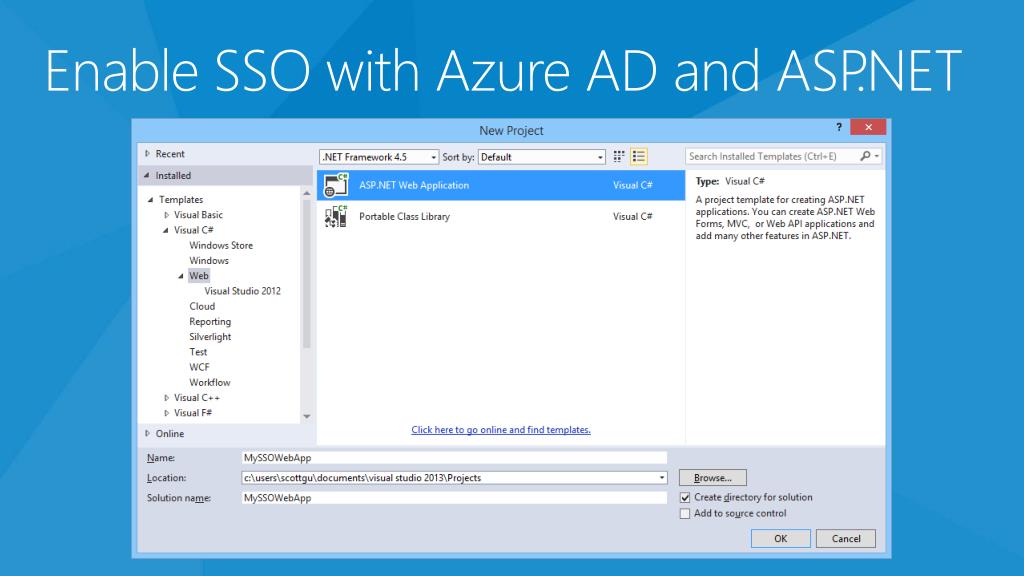The height and width of the screenshot is (576, 1024).
Task: Expand the Visual F# node
Action: click(x=167, y=413)
